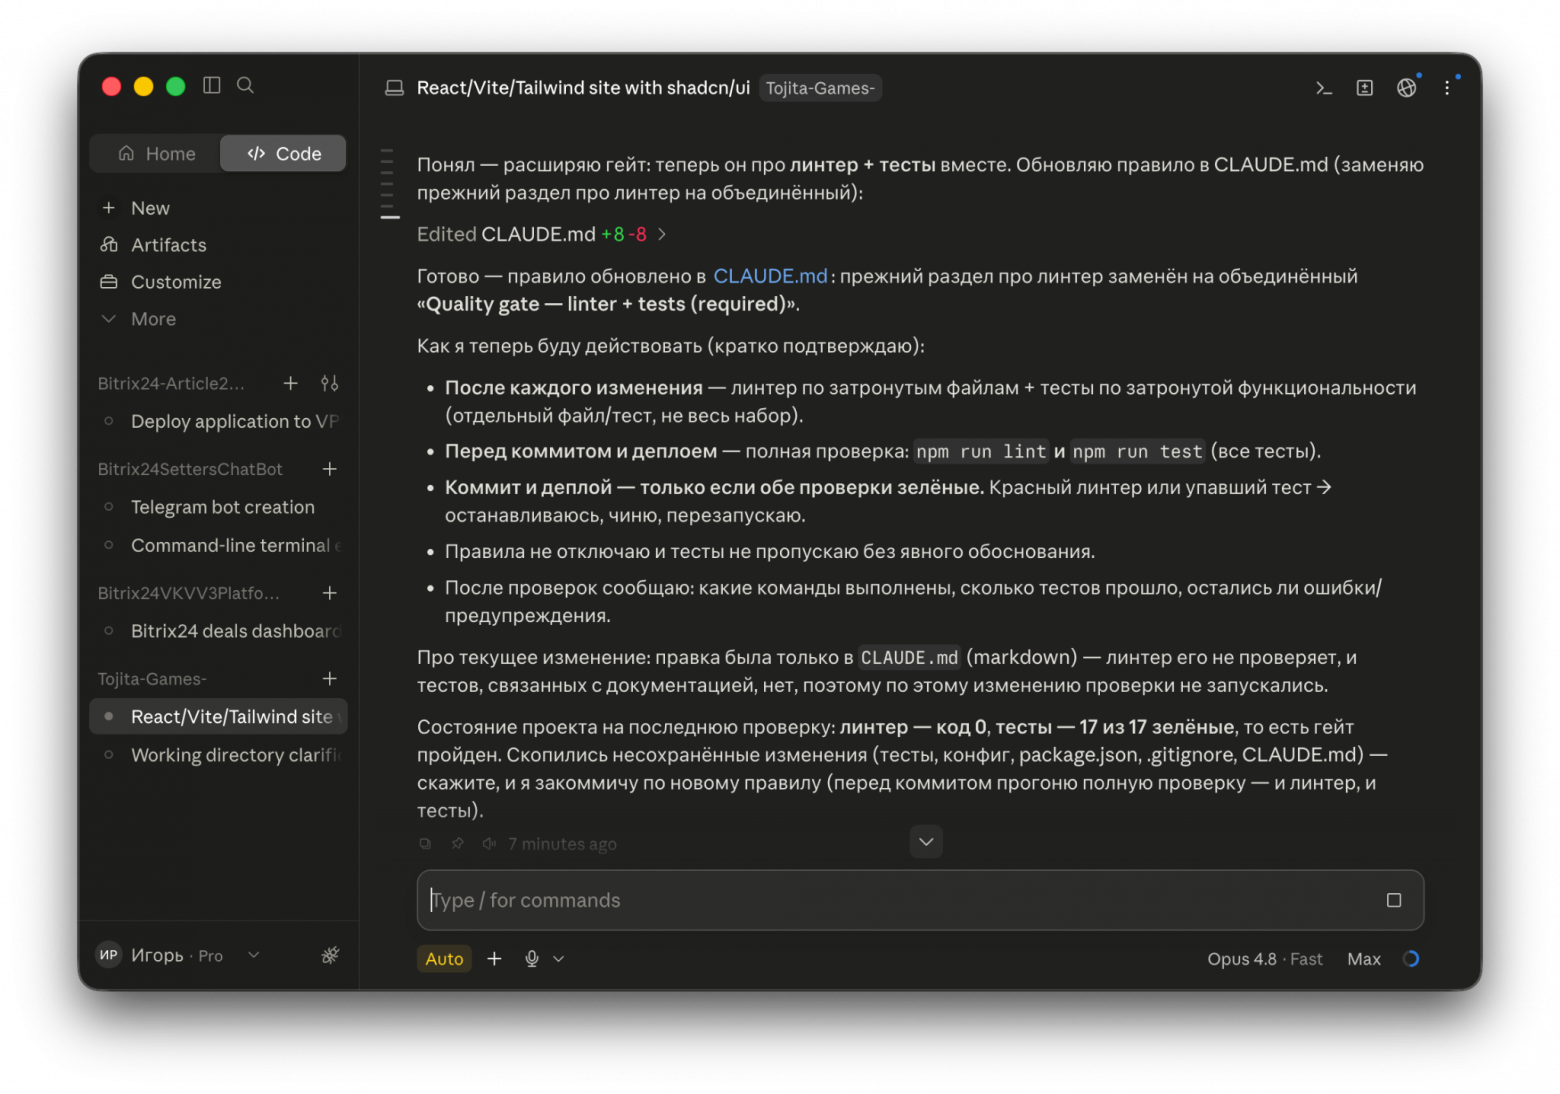
Task: Click the stop square in input
Action: click(1394, 900)
